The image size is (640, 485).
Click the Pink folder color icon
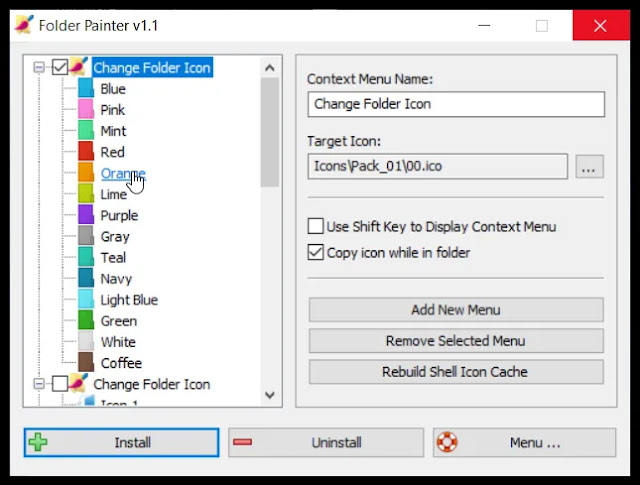(x=86, y=110)
